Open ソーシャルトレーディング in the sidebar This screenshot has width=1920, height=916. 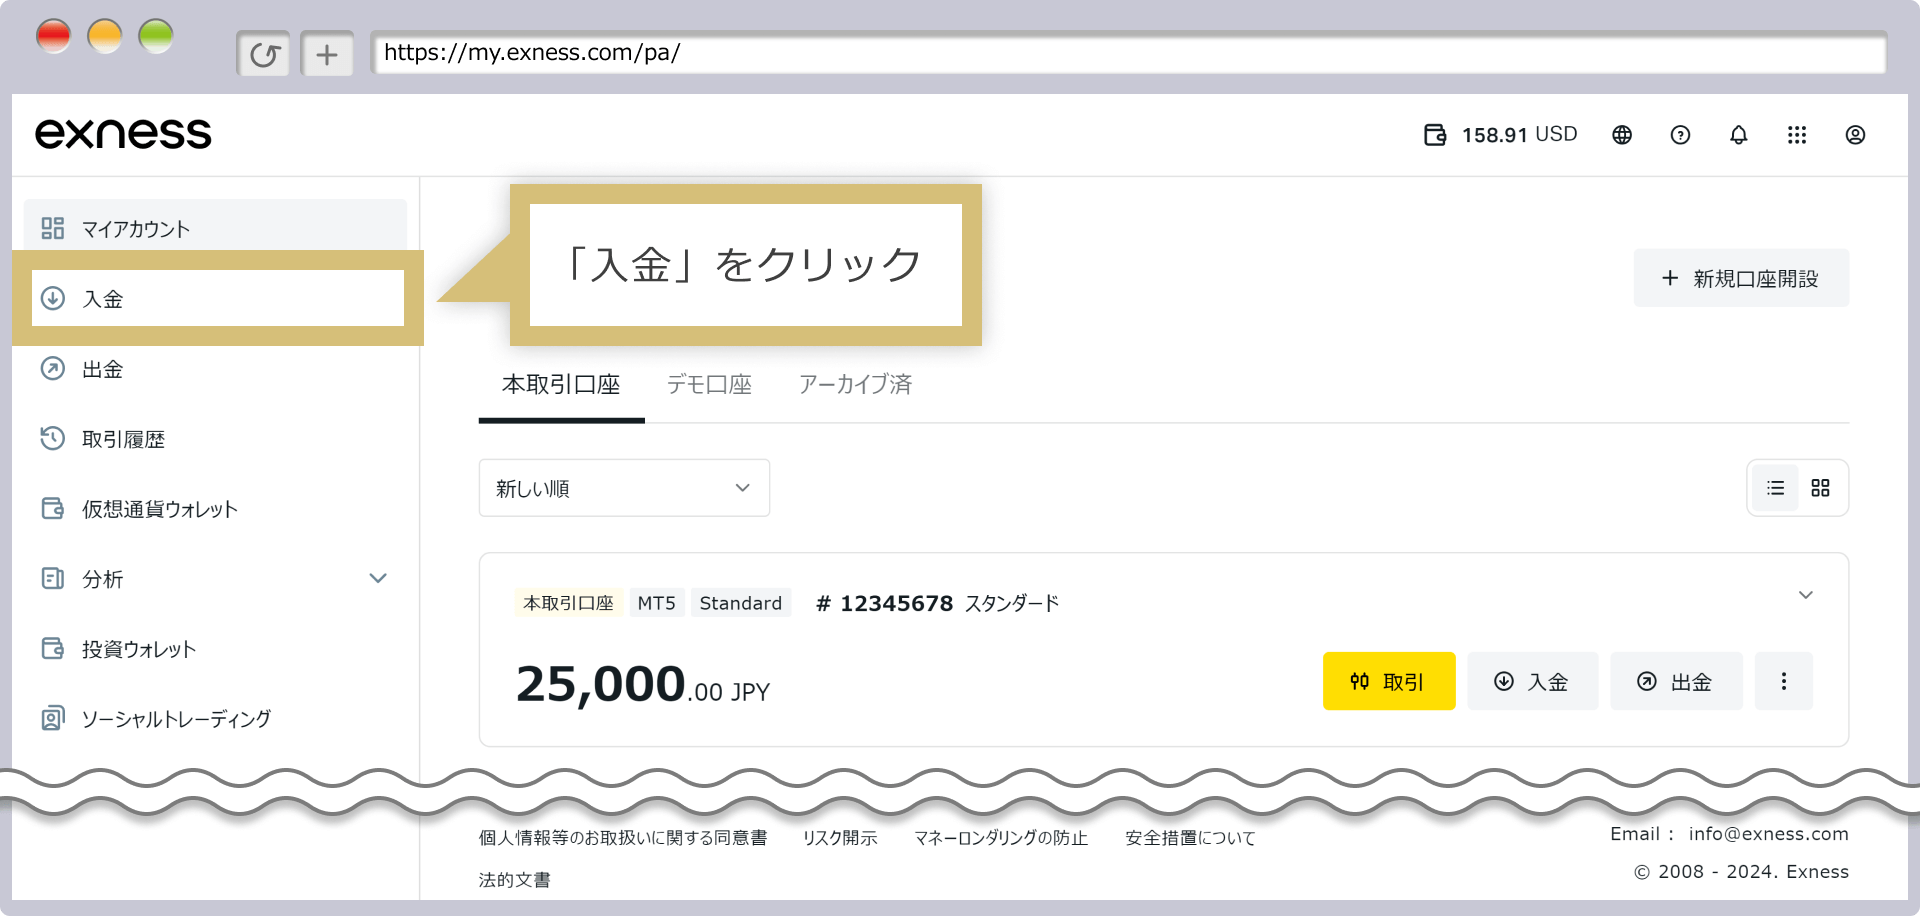pos(215,719)
